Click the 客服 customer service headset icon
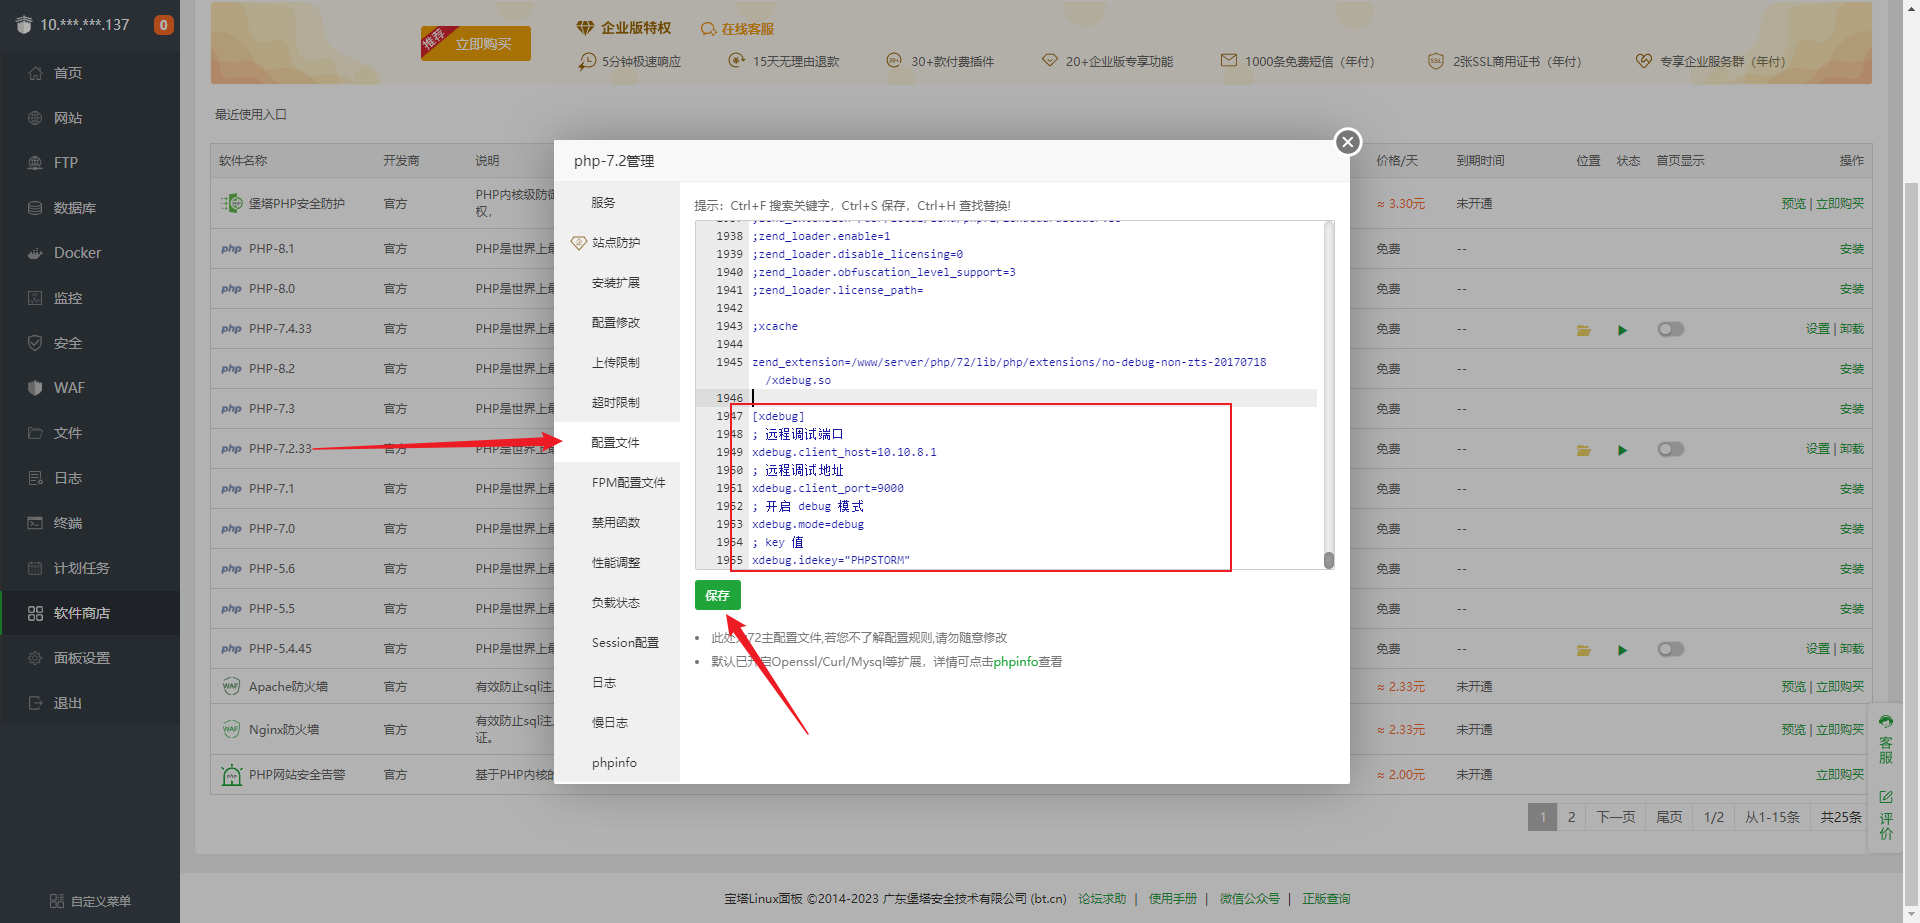 tap(1886, 721)
